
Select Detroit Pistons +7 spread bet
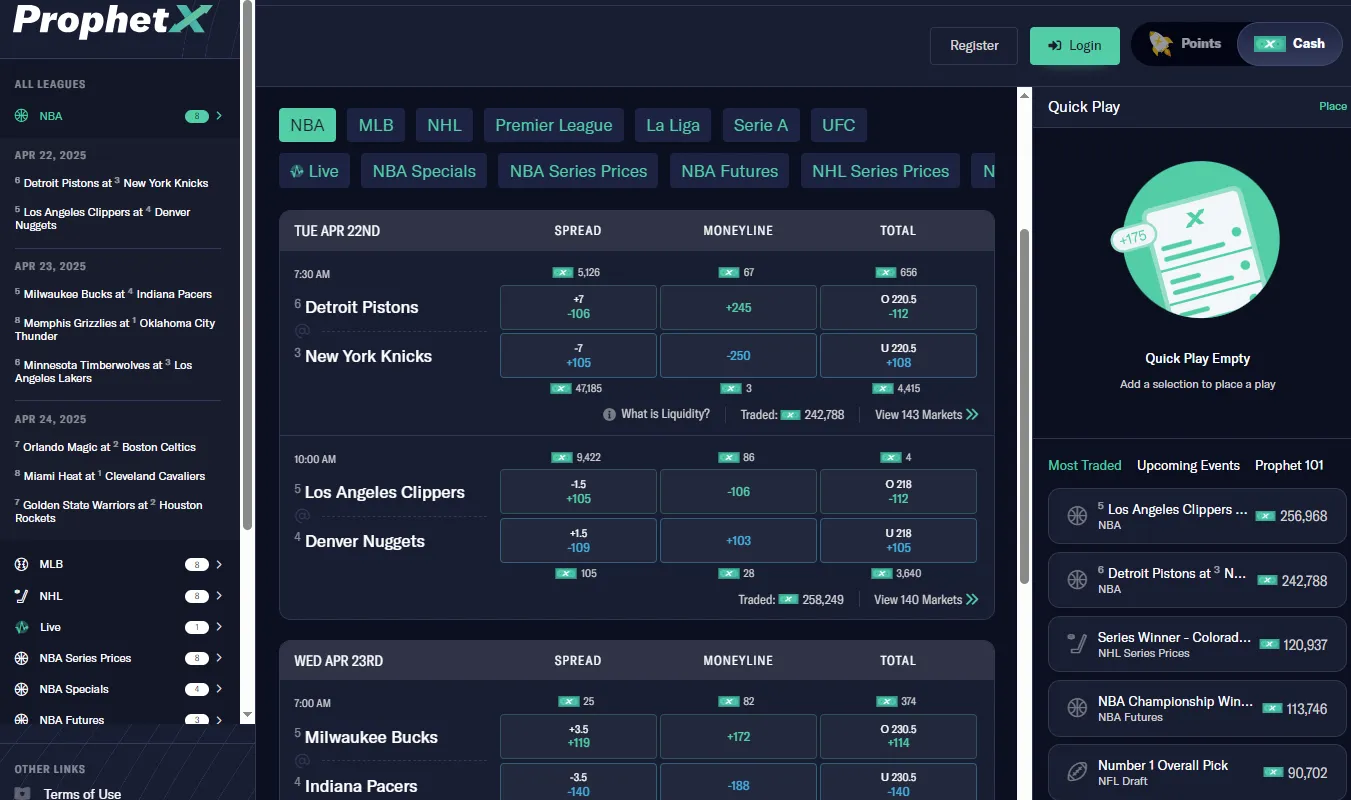pos(578,307)
